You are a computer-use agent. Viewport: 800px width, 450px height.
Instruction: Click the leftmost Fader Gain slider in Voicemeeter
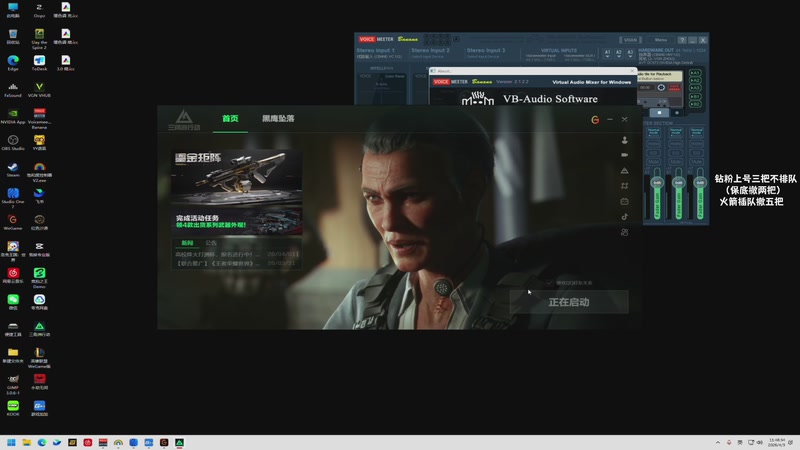657,194
